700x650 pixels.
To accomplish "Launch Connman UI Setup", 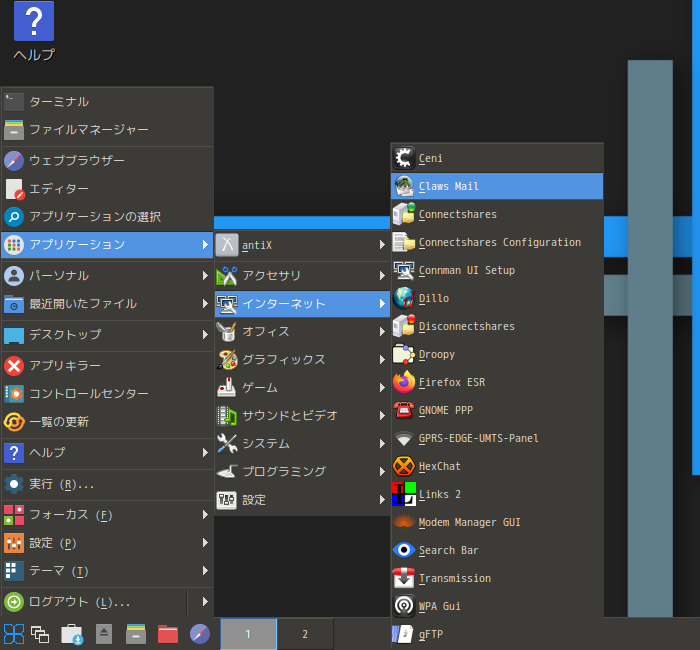I will [x=497, y=270].
